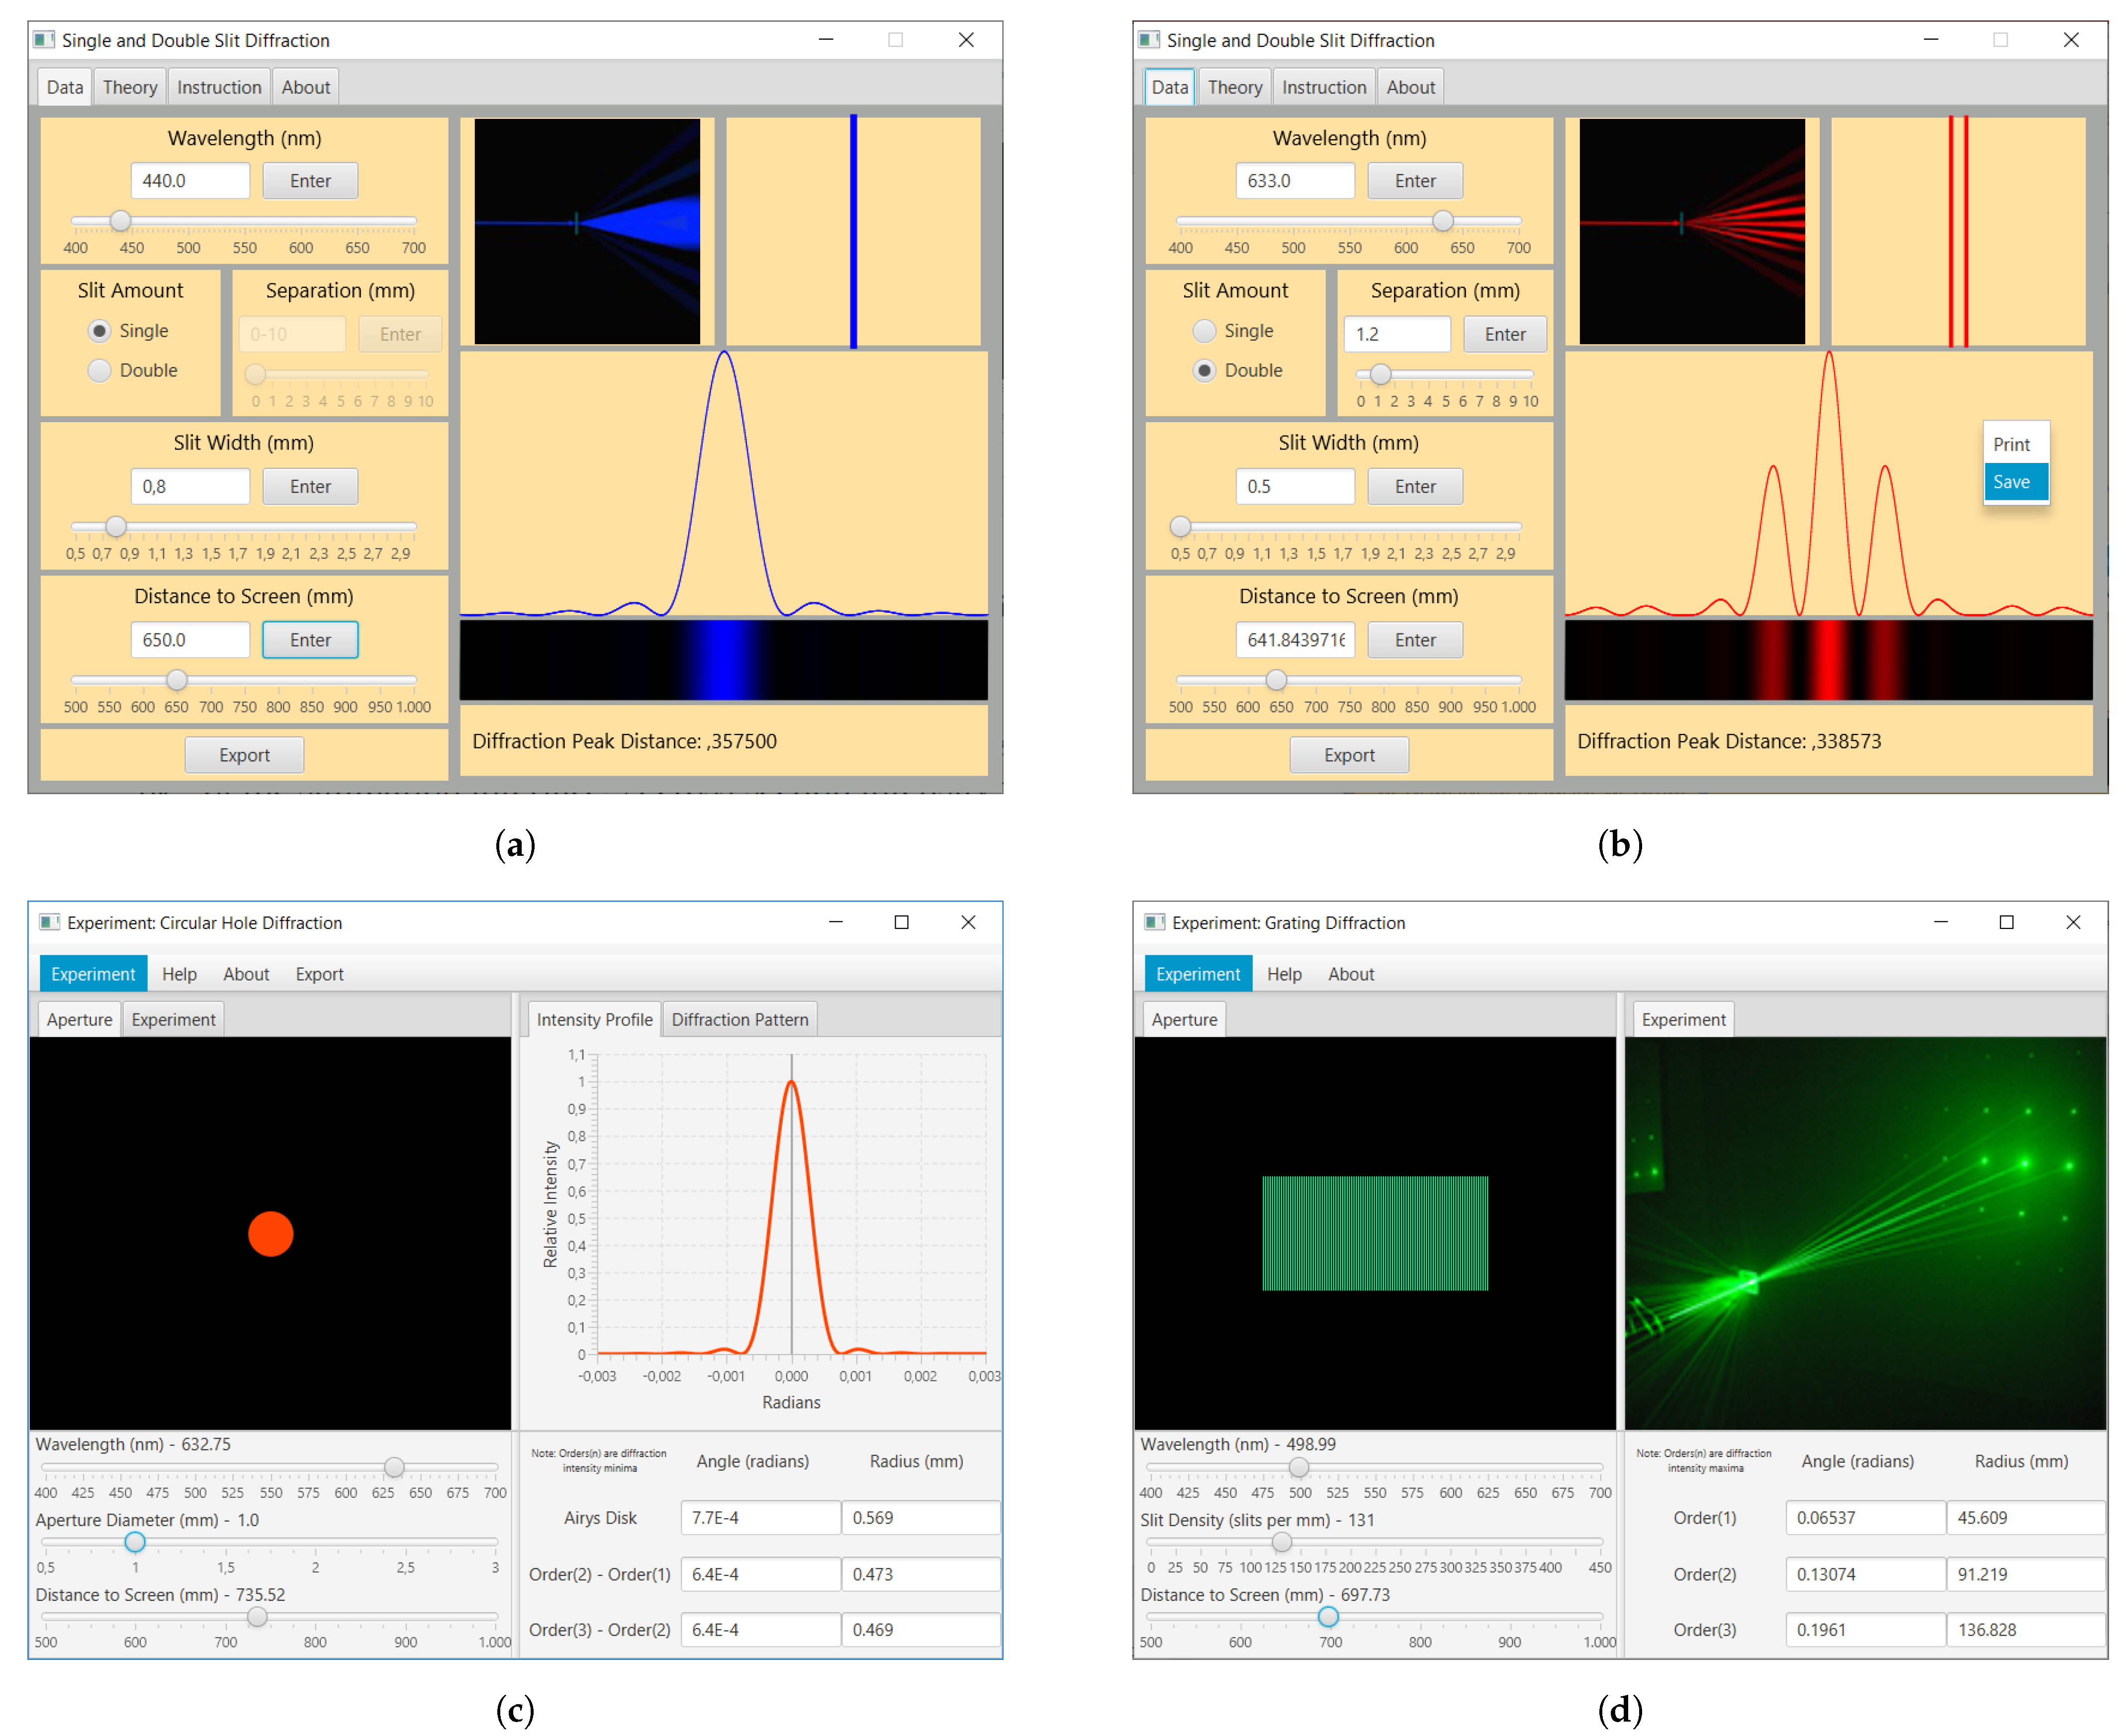Switch to Data tab in window (b)

[x=1171, y=87]
